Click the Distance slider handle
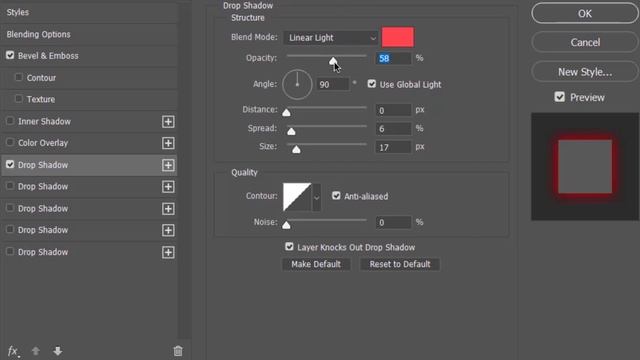 pyautogui.click(x=287, y=113)
